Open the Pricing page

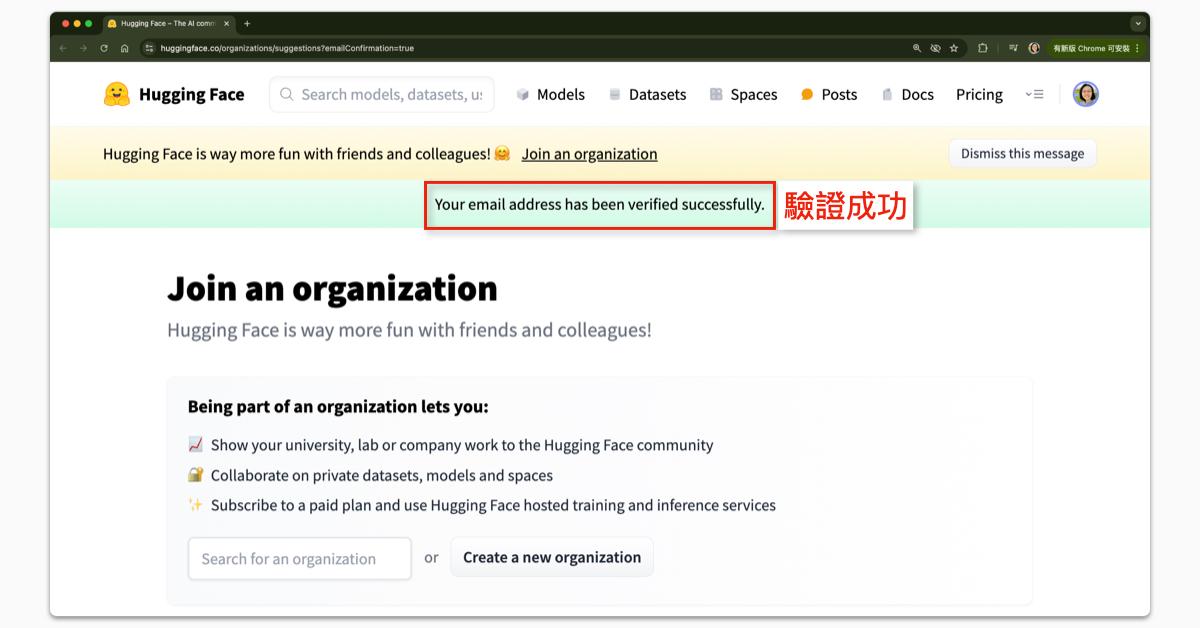979,94
